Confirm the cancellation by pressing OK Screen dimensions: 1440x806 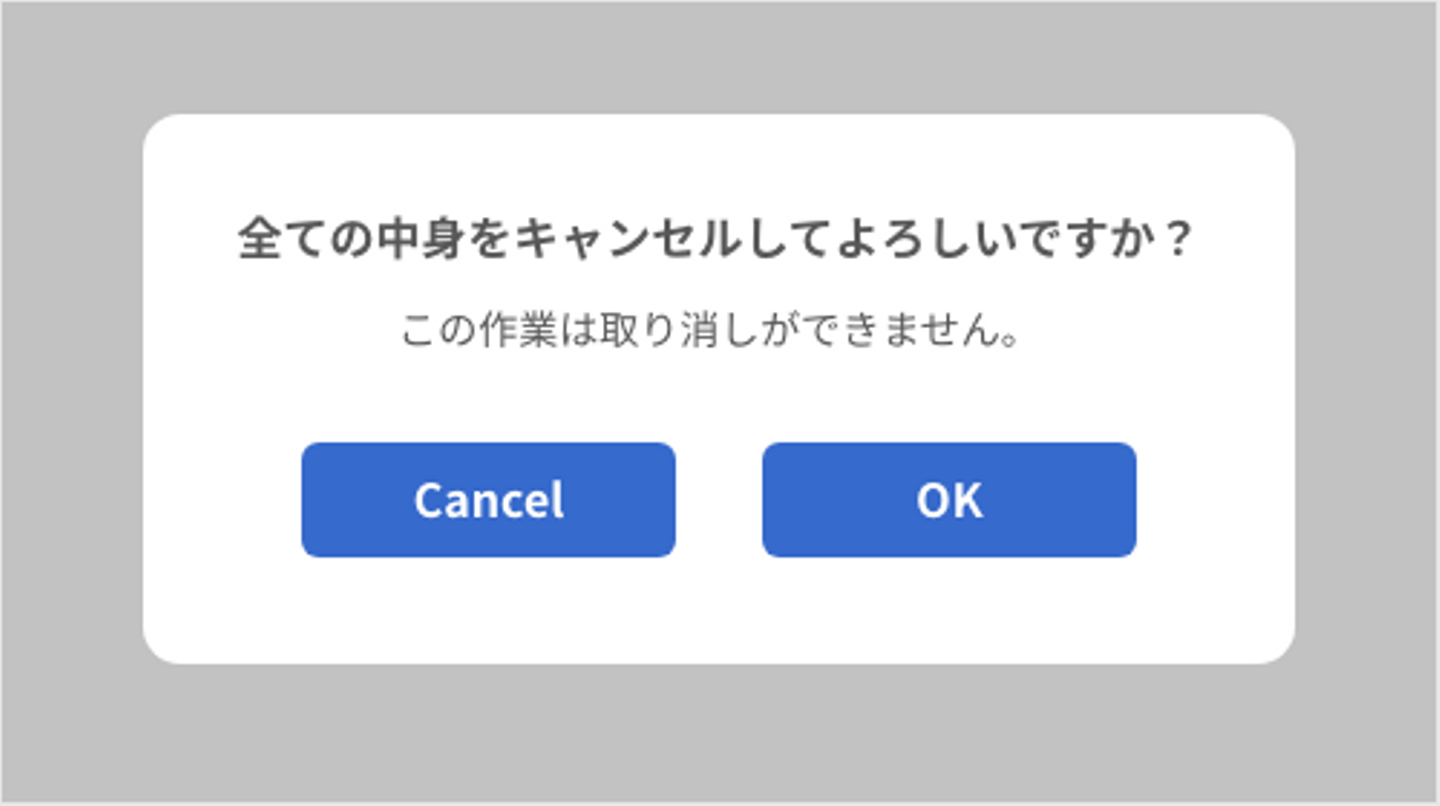click(948, 500)
